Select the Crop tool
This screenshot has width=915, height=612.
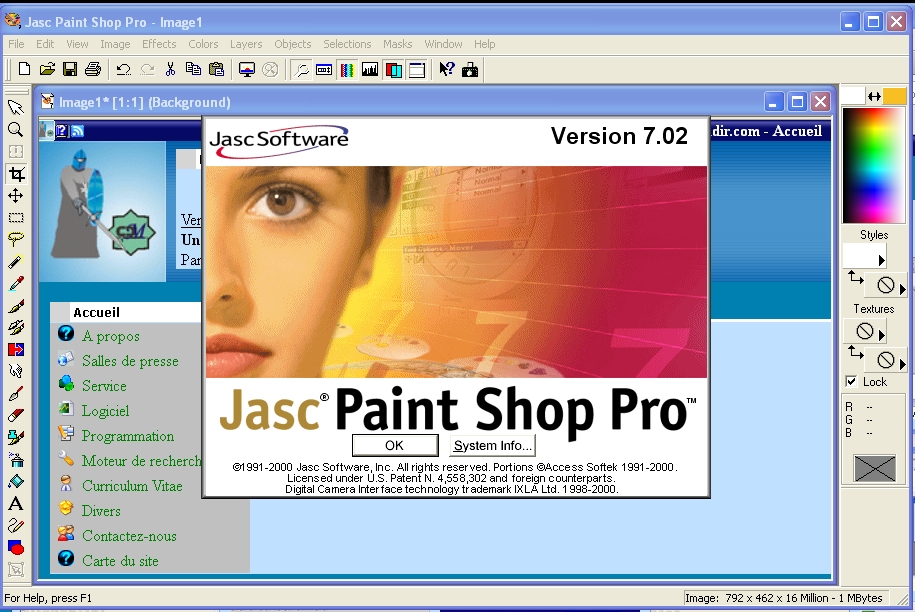click(15, 174)
